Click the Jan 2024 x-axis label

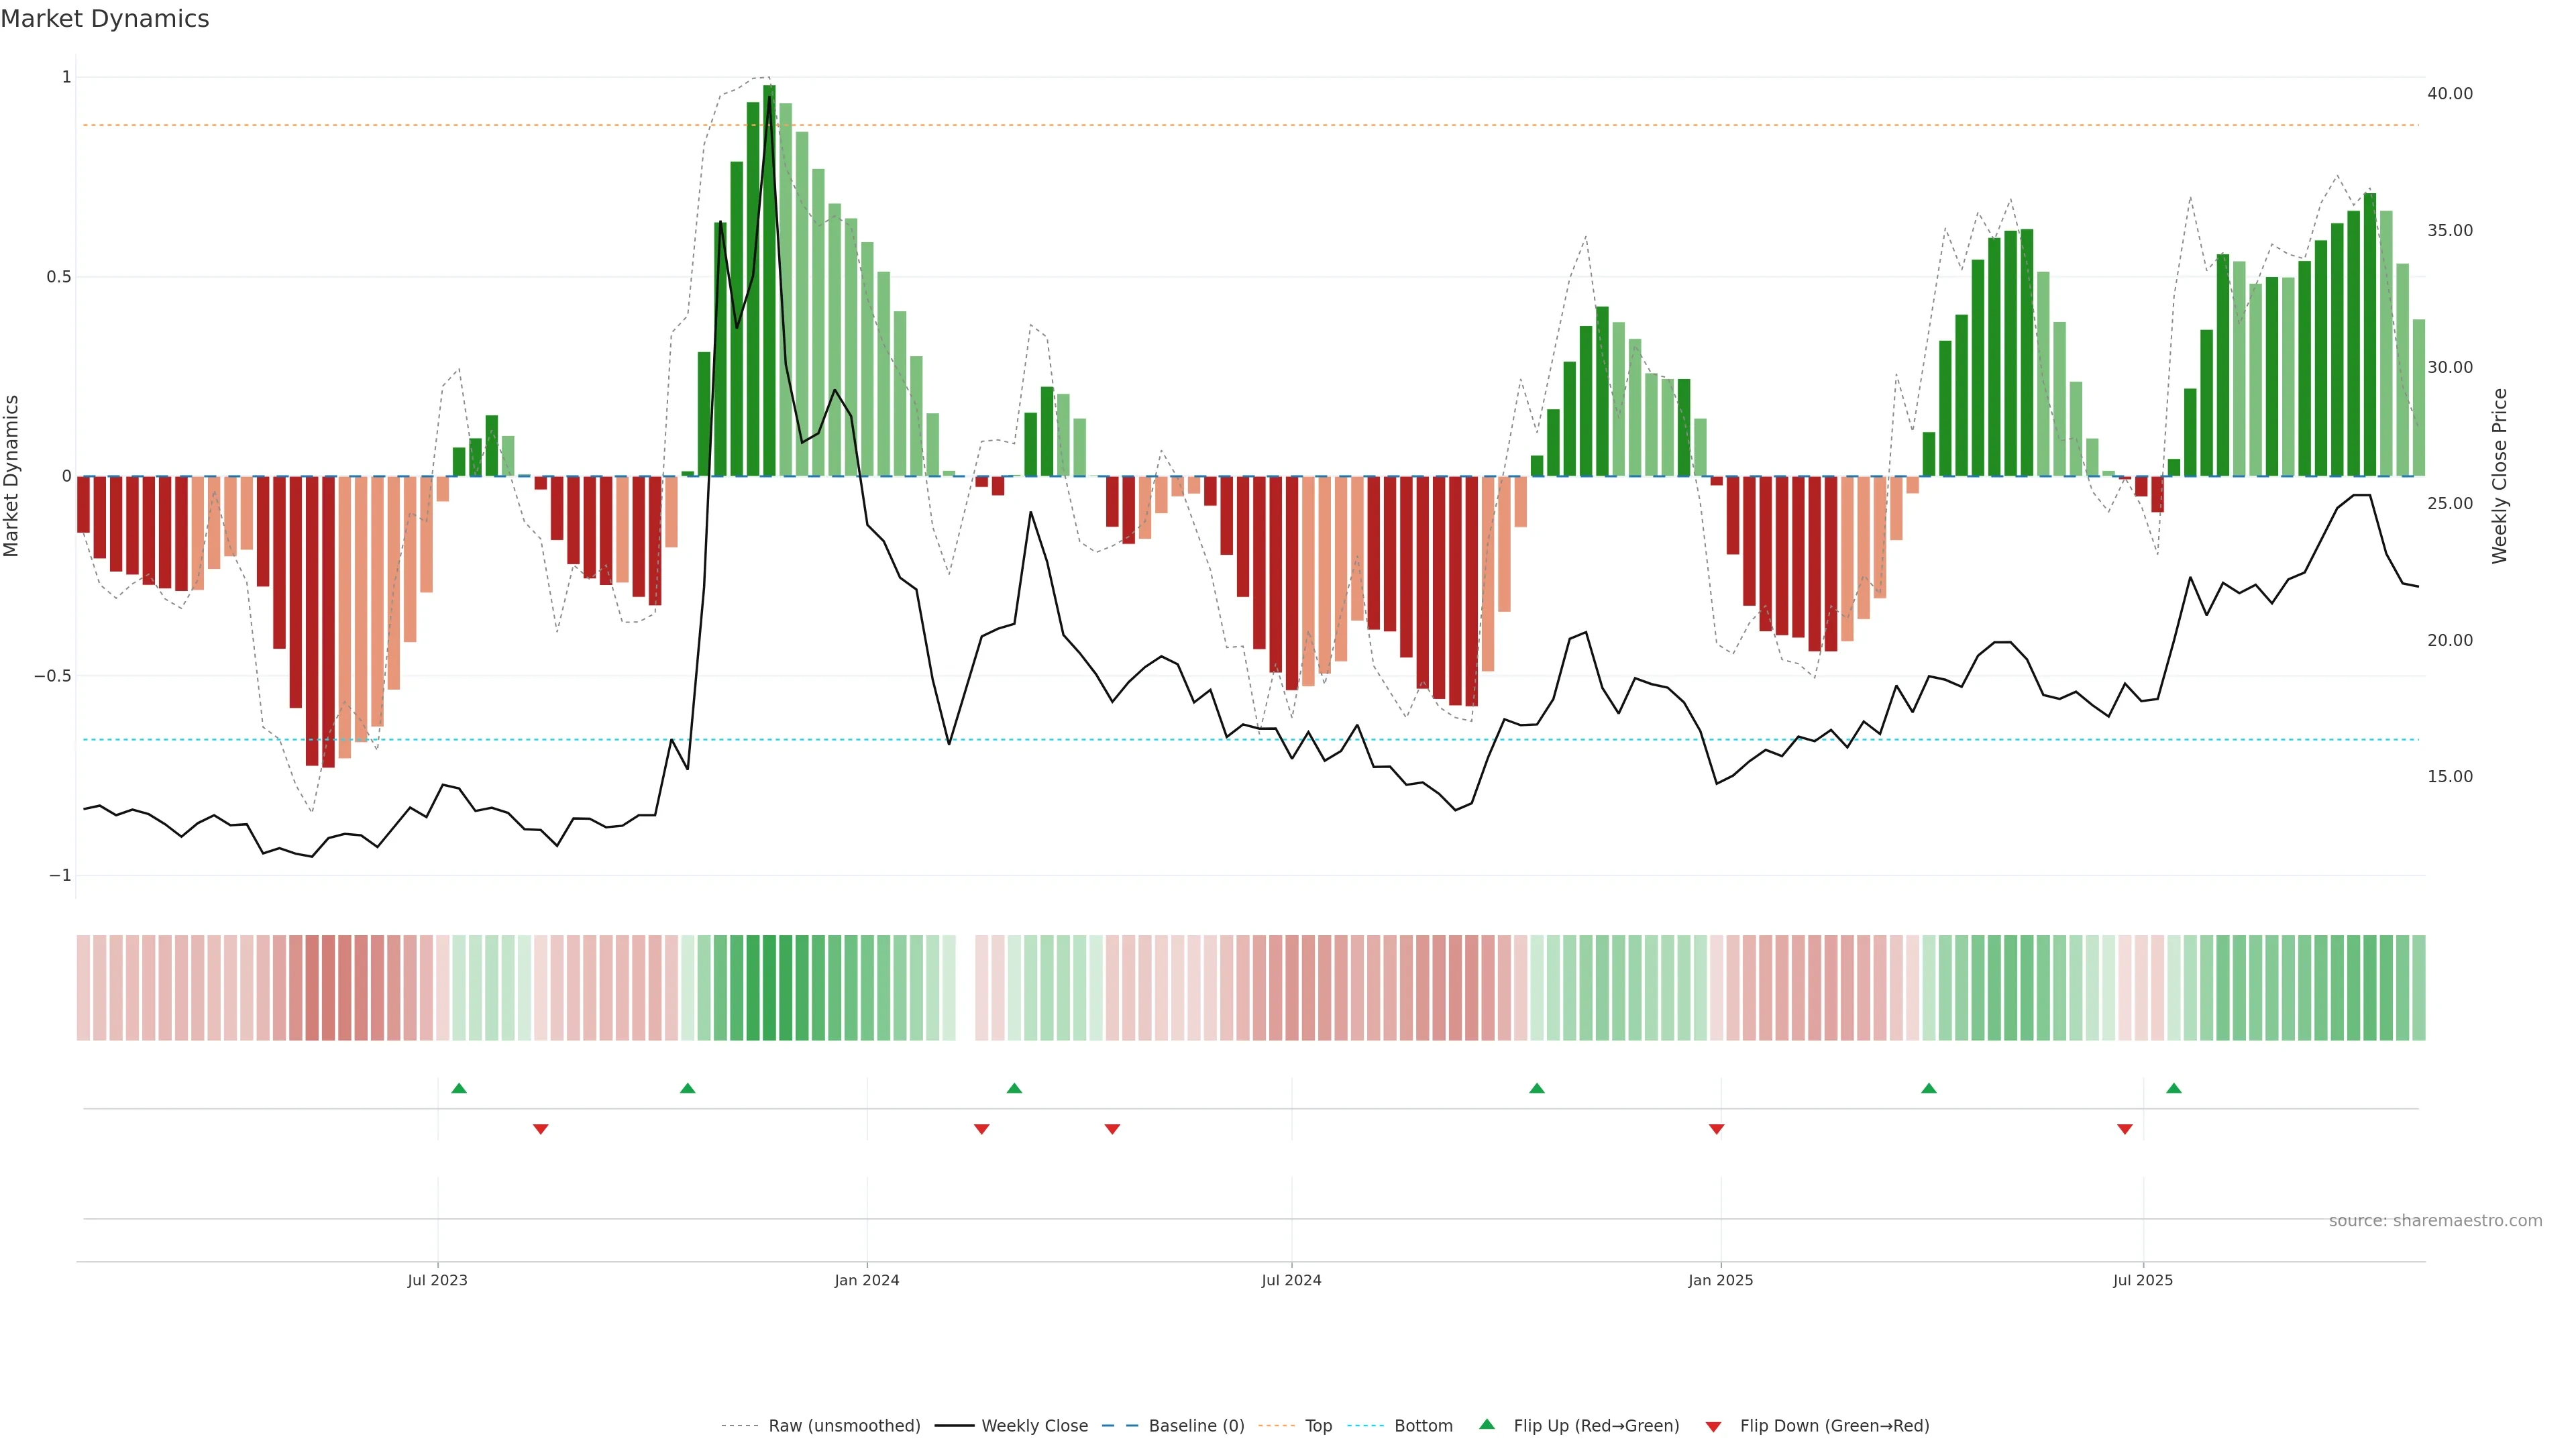pyautogui.click(x=866, y=1280)
